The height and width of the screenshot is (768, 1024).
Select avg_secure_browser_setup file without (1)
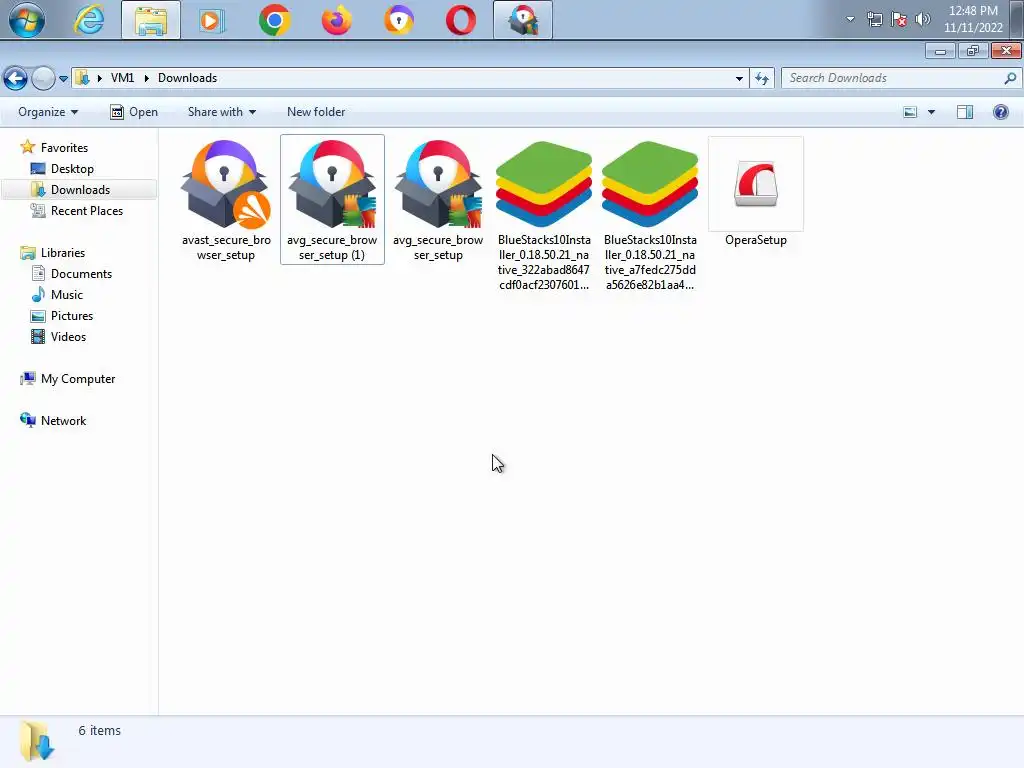(x=438, y=199)
